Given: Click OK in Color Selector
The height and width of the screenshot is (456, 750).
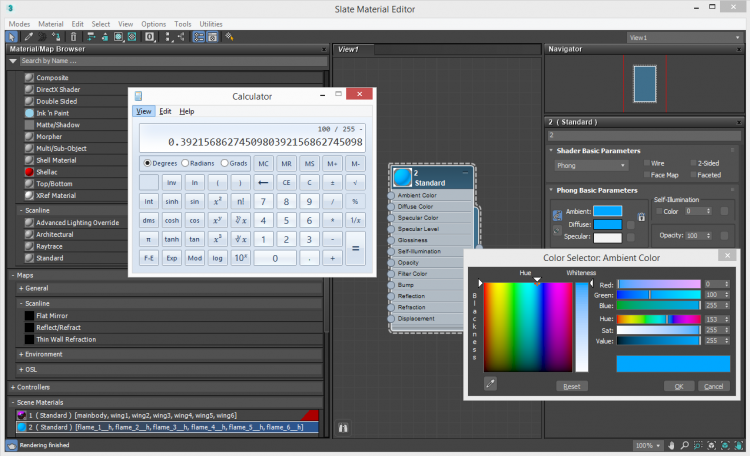Looking at the screenshot, I should click(x=679, y=387).
